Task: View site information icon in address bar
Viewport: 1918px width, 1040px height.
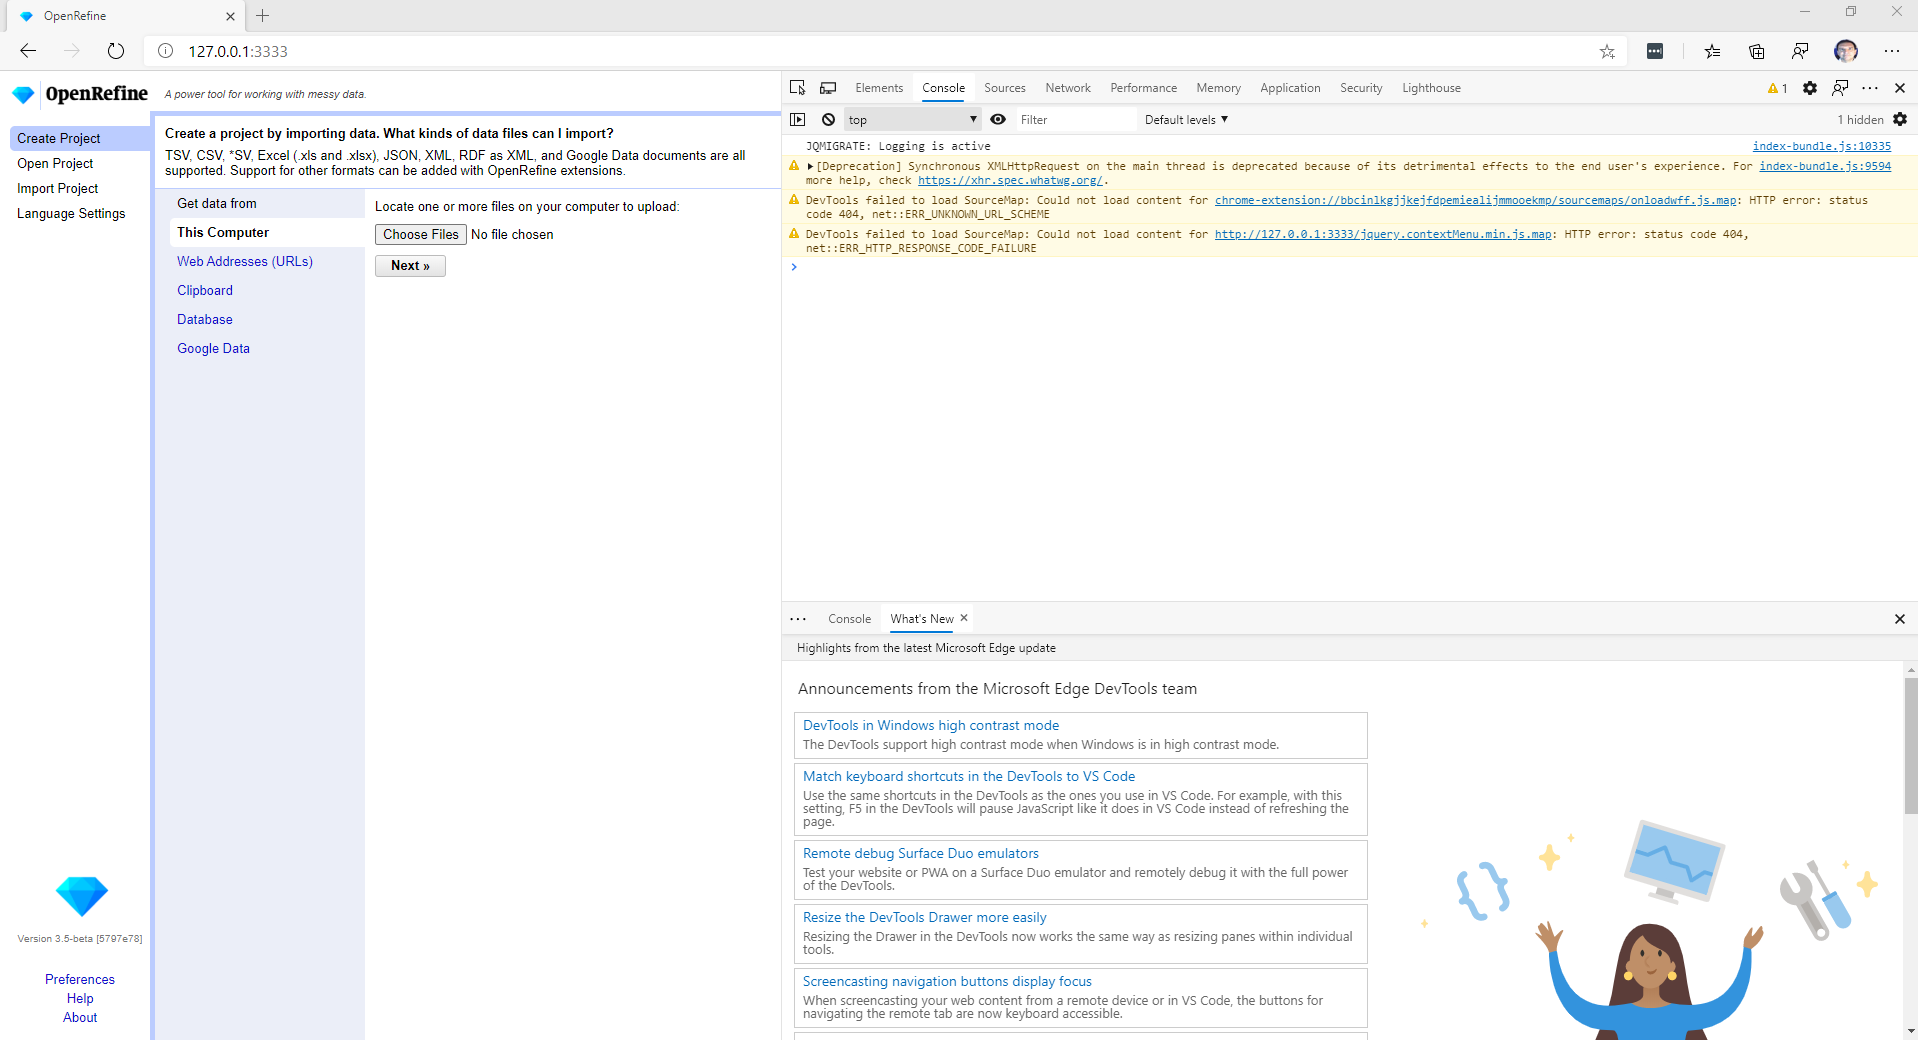Action: click(x=166, y=51)
